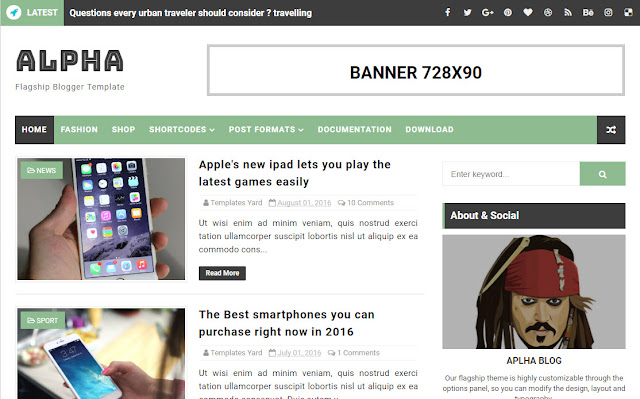Open the Instagram icon
Image resolution: width=640 pixels, height=399 pixels.
608,12
